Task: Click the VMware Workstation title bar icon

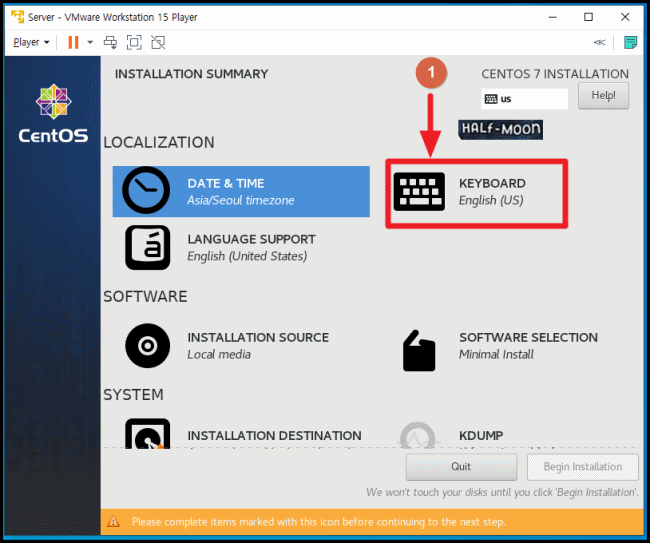Action: 18,17
